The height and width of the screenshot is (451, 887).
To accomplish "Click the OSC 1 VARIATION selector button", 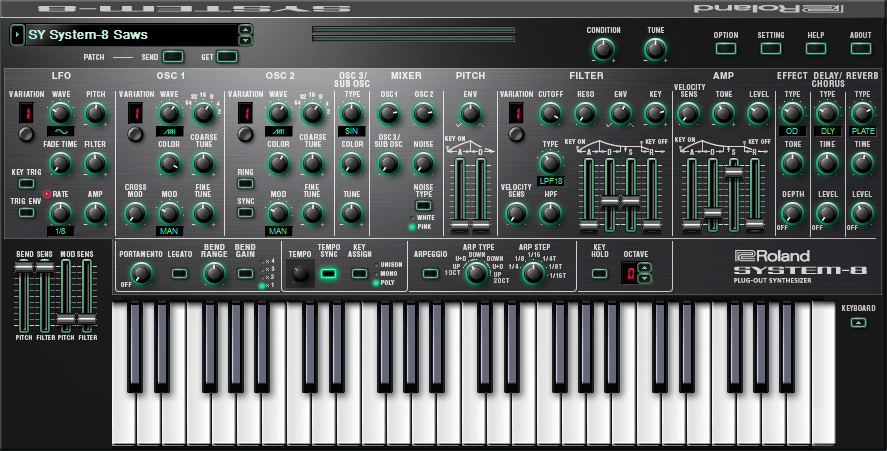I will click(135, 134).
